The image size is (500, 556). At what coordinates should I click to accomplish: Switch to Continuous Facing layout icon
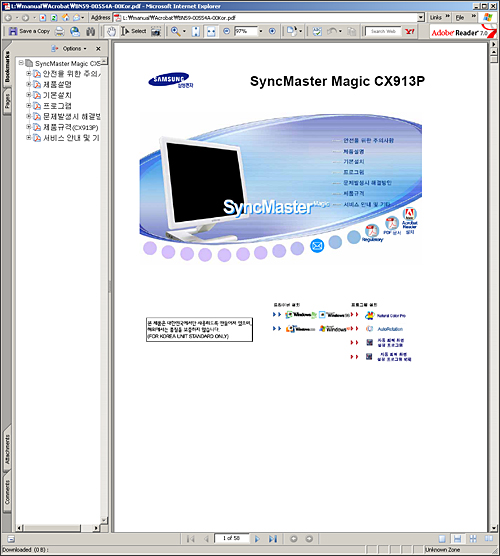[x=473, y=539]
